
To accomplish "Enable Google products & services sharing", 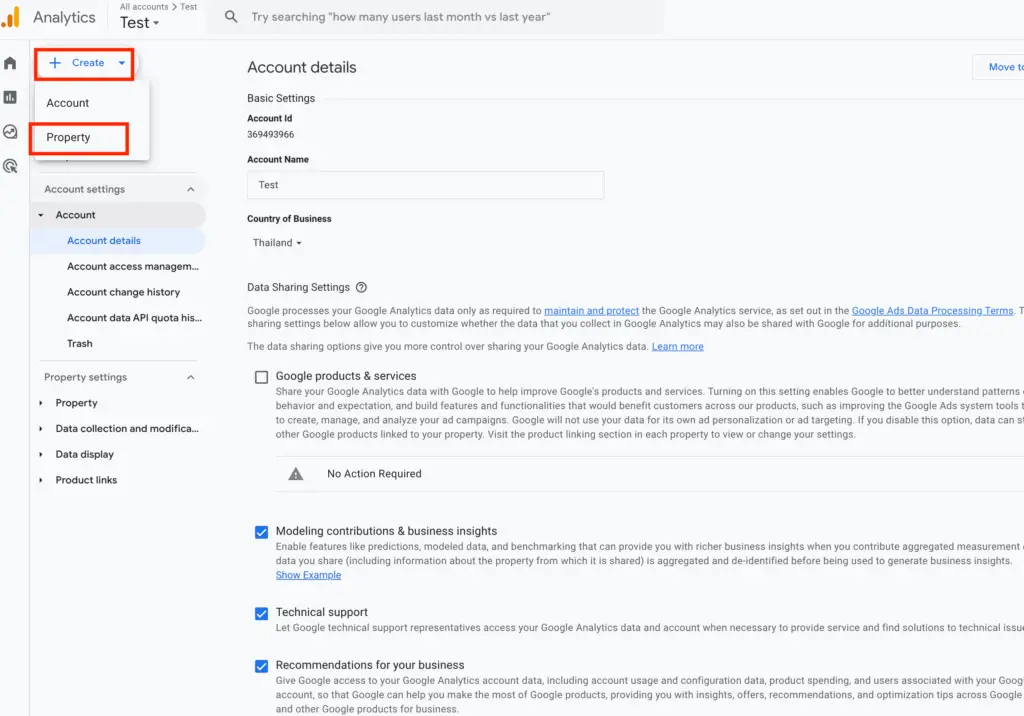I will pyautogui.click(x=261, y=377).
